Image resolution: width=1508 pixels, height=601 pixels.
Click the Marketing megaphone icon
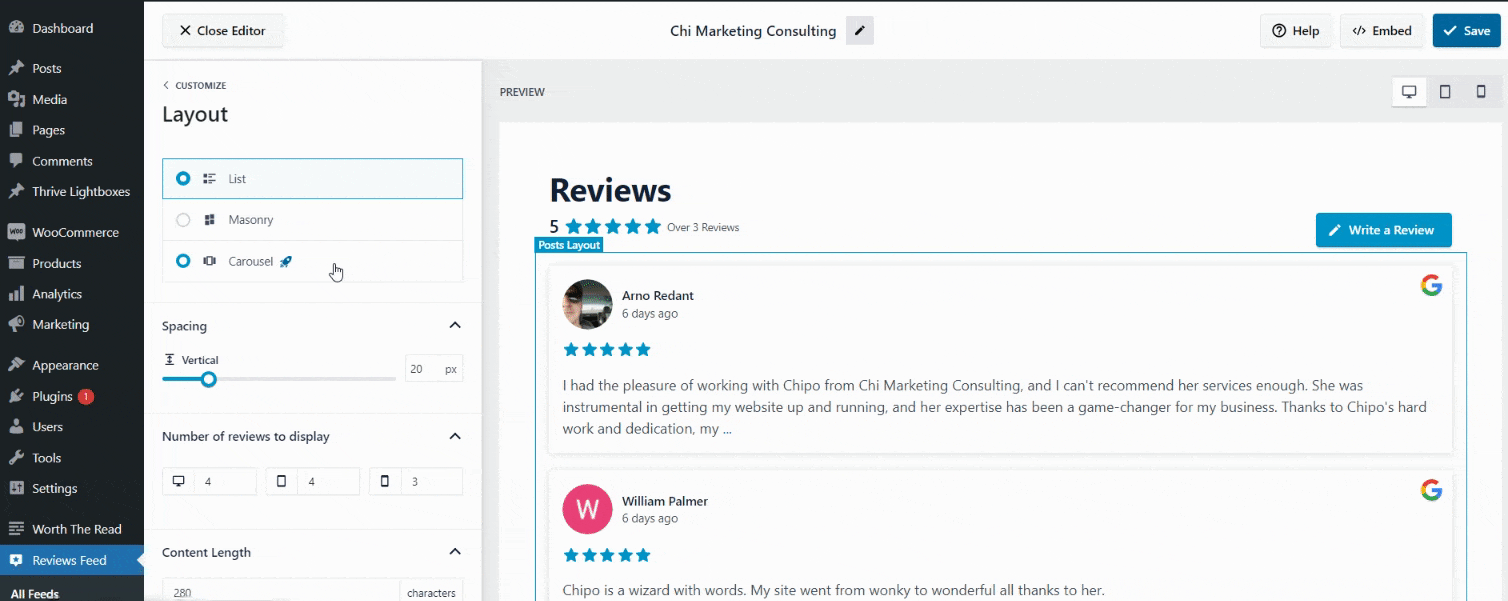pyautogui.click(x=16, y=324)
